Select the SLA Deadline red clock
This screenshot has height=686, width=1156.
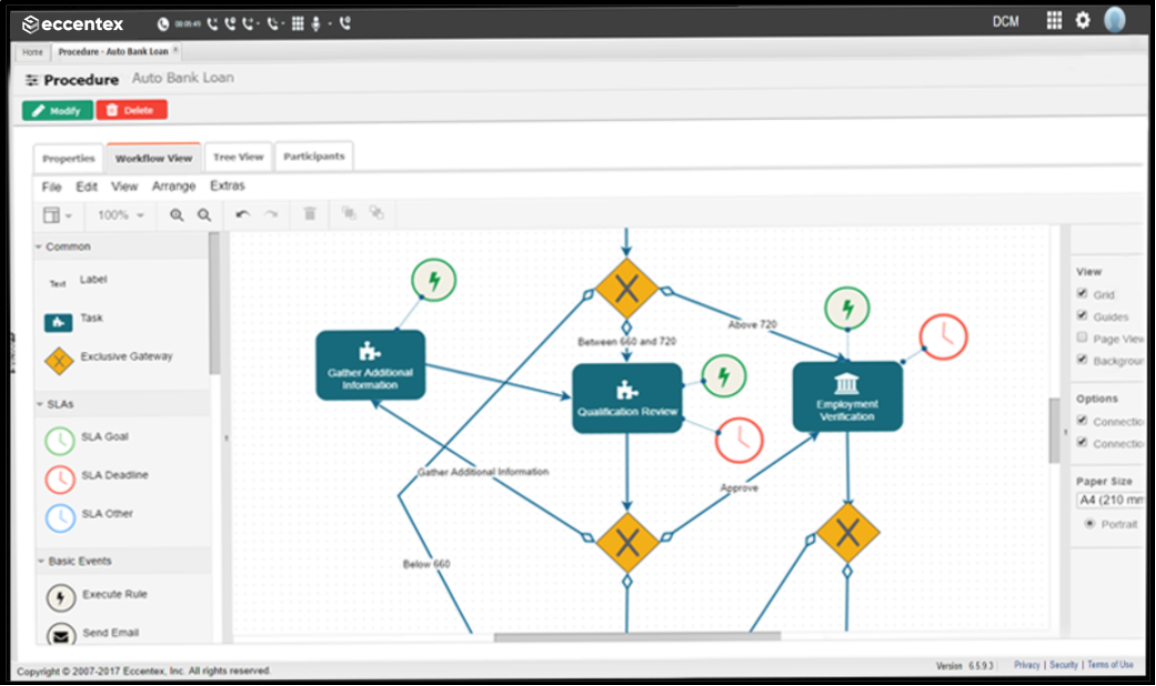[x=60, y=479]
